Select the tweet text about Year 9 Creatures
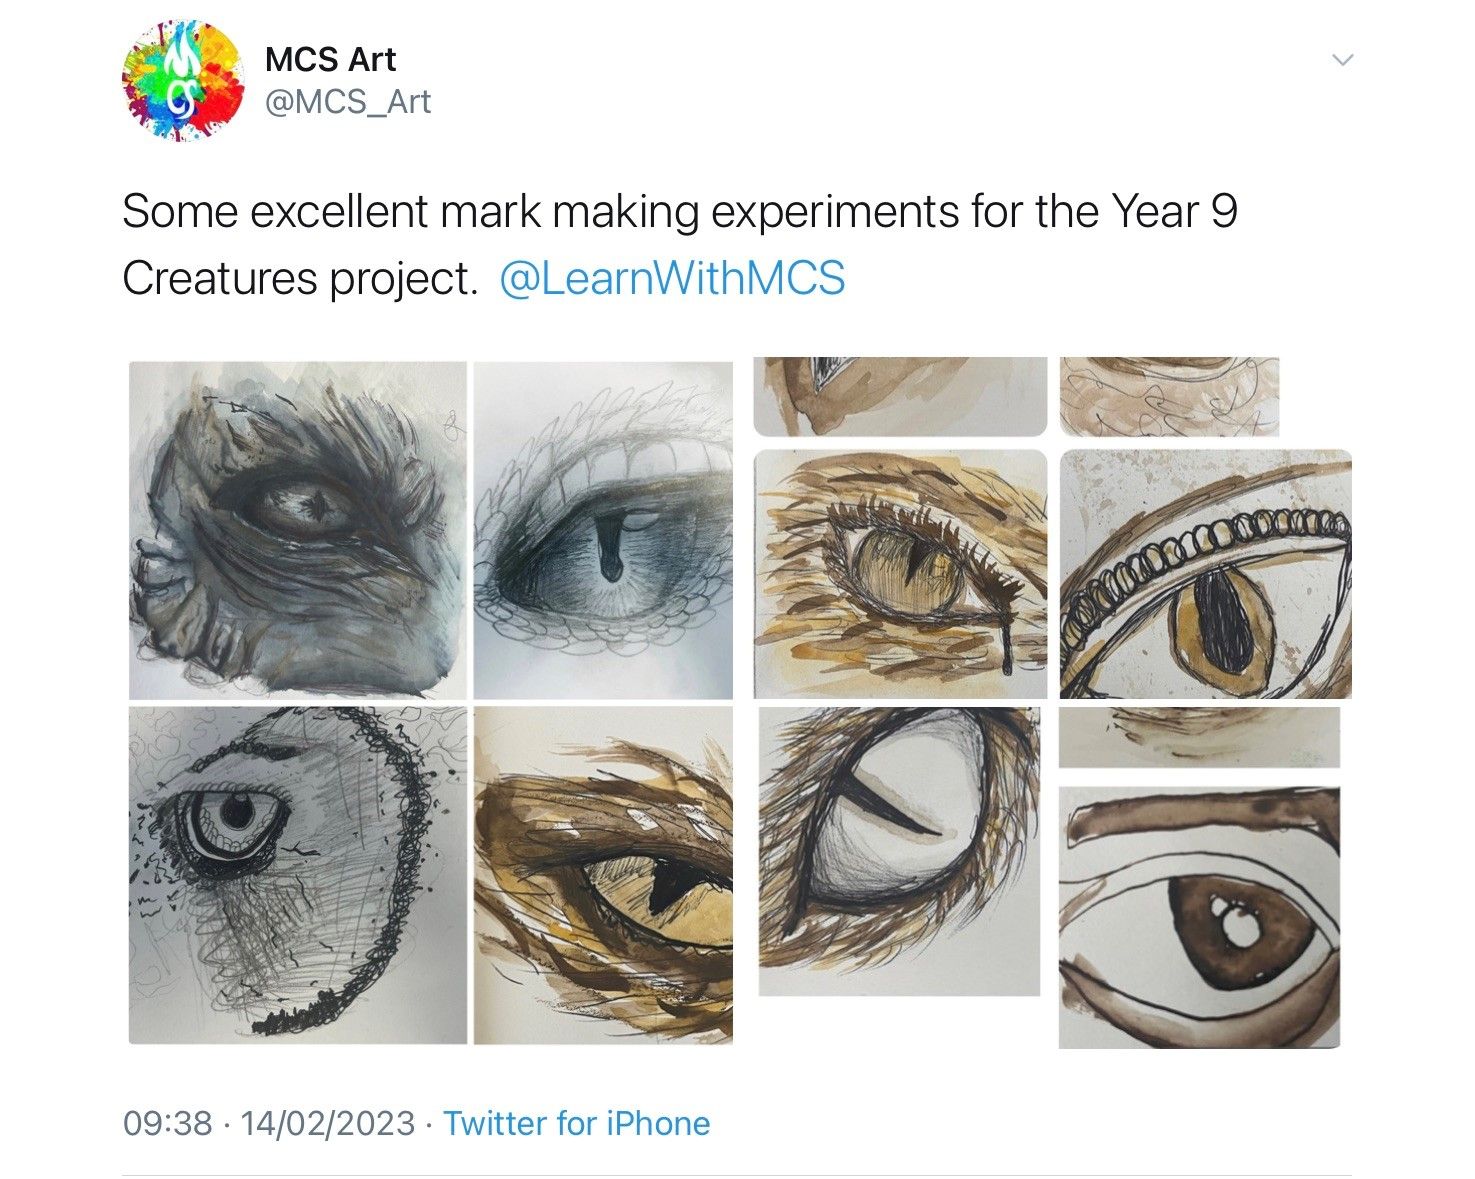This screenshot has width=1475, height=1179. 680,245
